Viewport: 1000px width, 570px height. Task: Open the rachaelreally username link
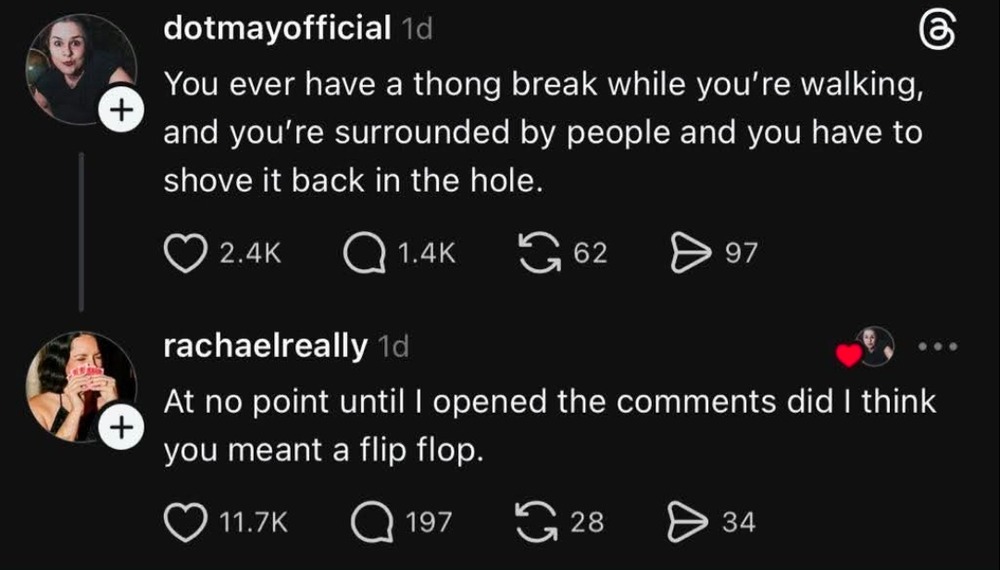click(x=265, y=346)
